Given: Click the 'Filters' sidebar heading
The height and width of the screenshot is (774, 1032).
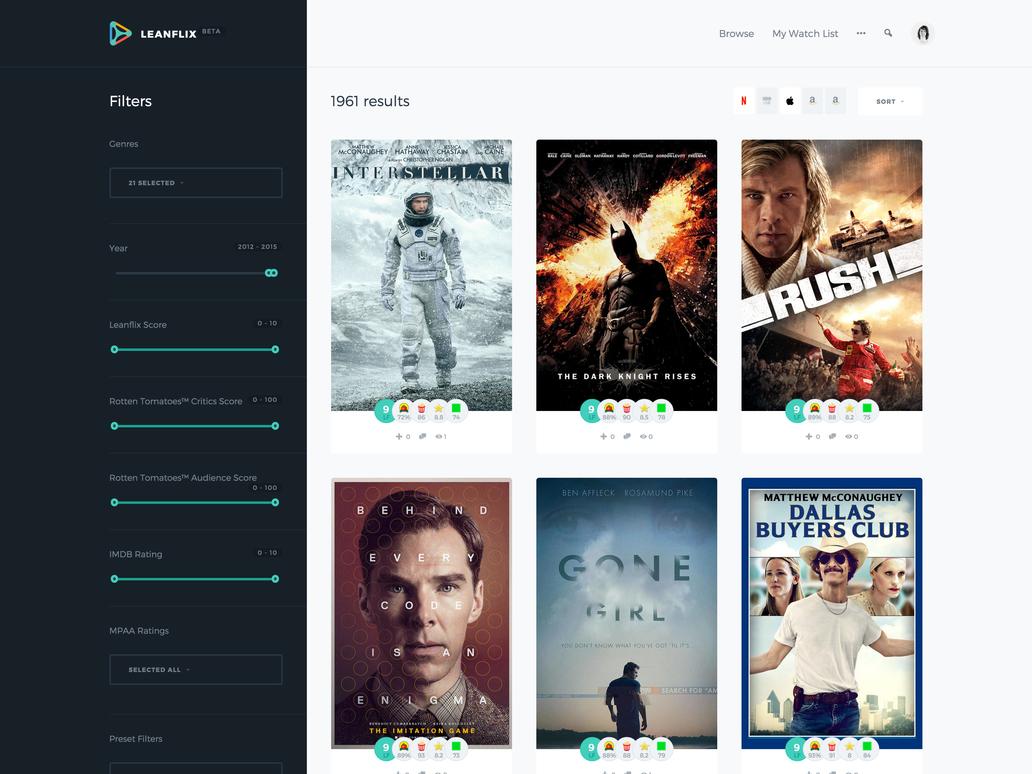Looking at the screenshot, I should [x=130, y=101].
